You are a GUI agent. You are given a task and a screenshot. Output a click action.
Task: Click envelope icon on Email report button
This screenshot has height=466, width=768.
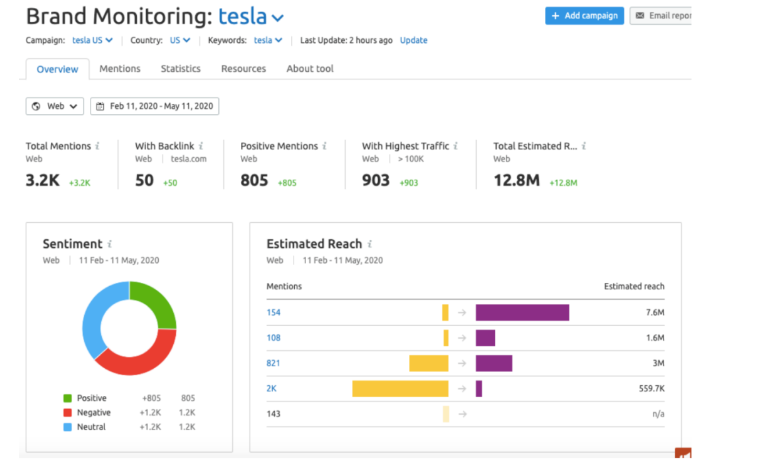point(640,16)
